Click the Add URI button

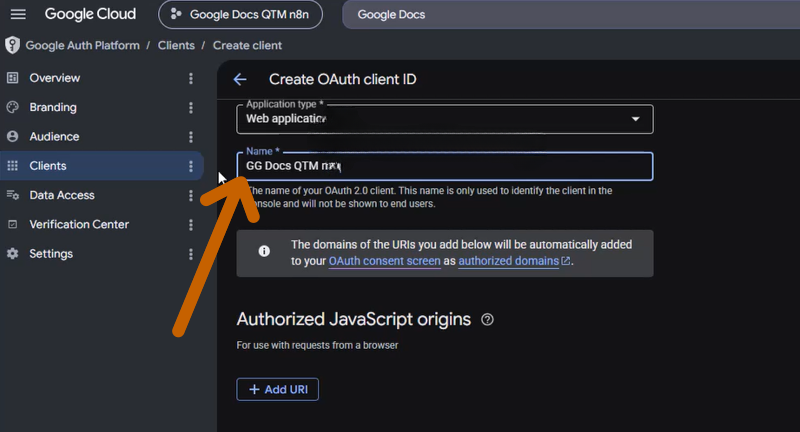278,390
